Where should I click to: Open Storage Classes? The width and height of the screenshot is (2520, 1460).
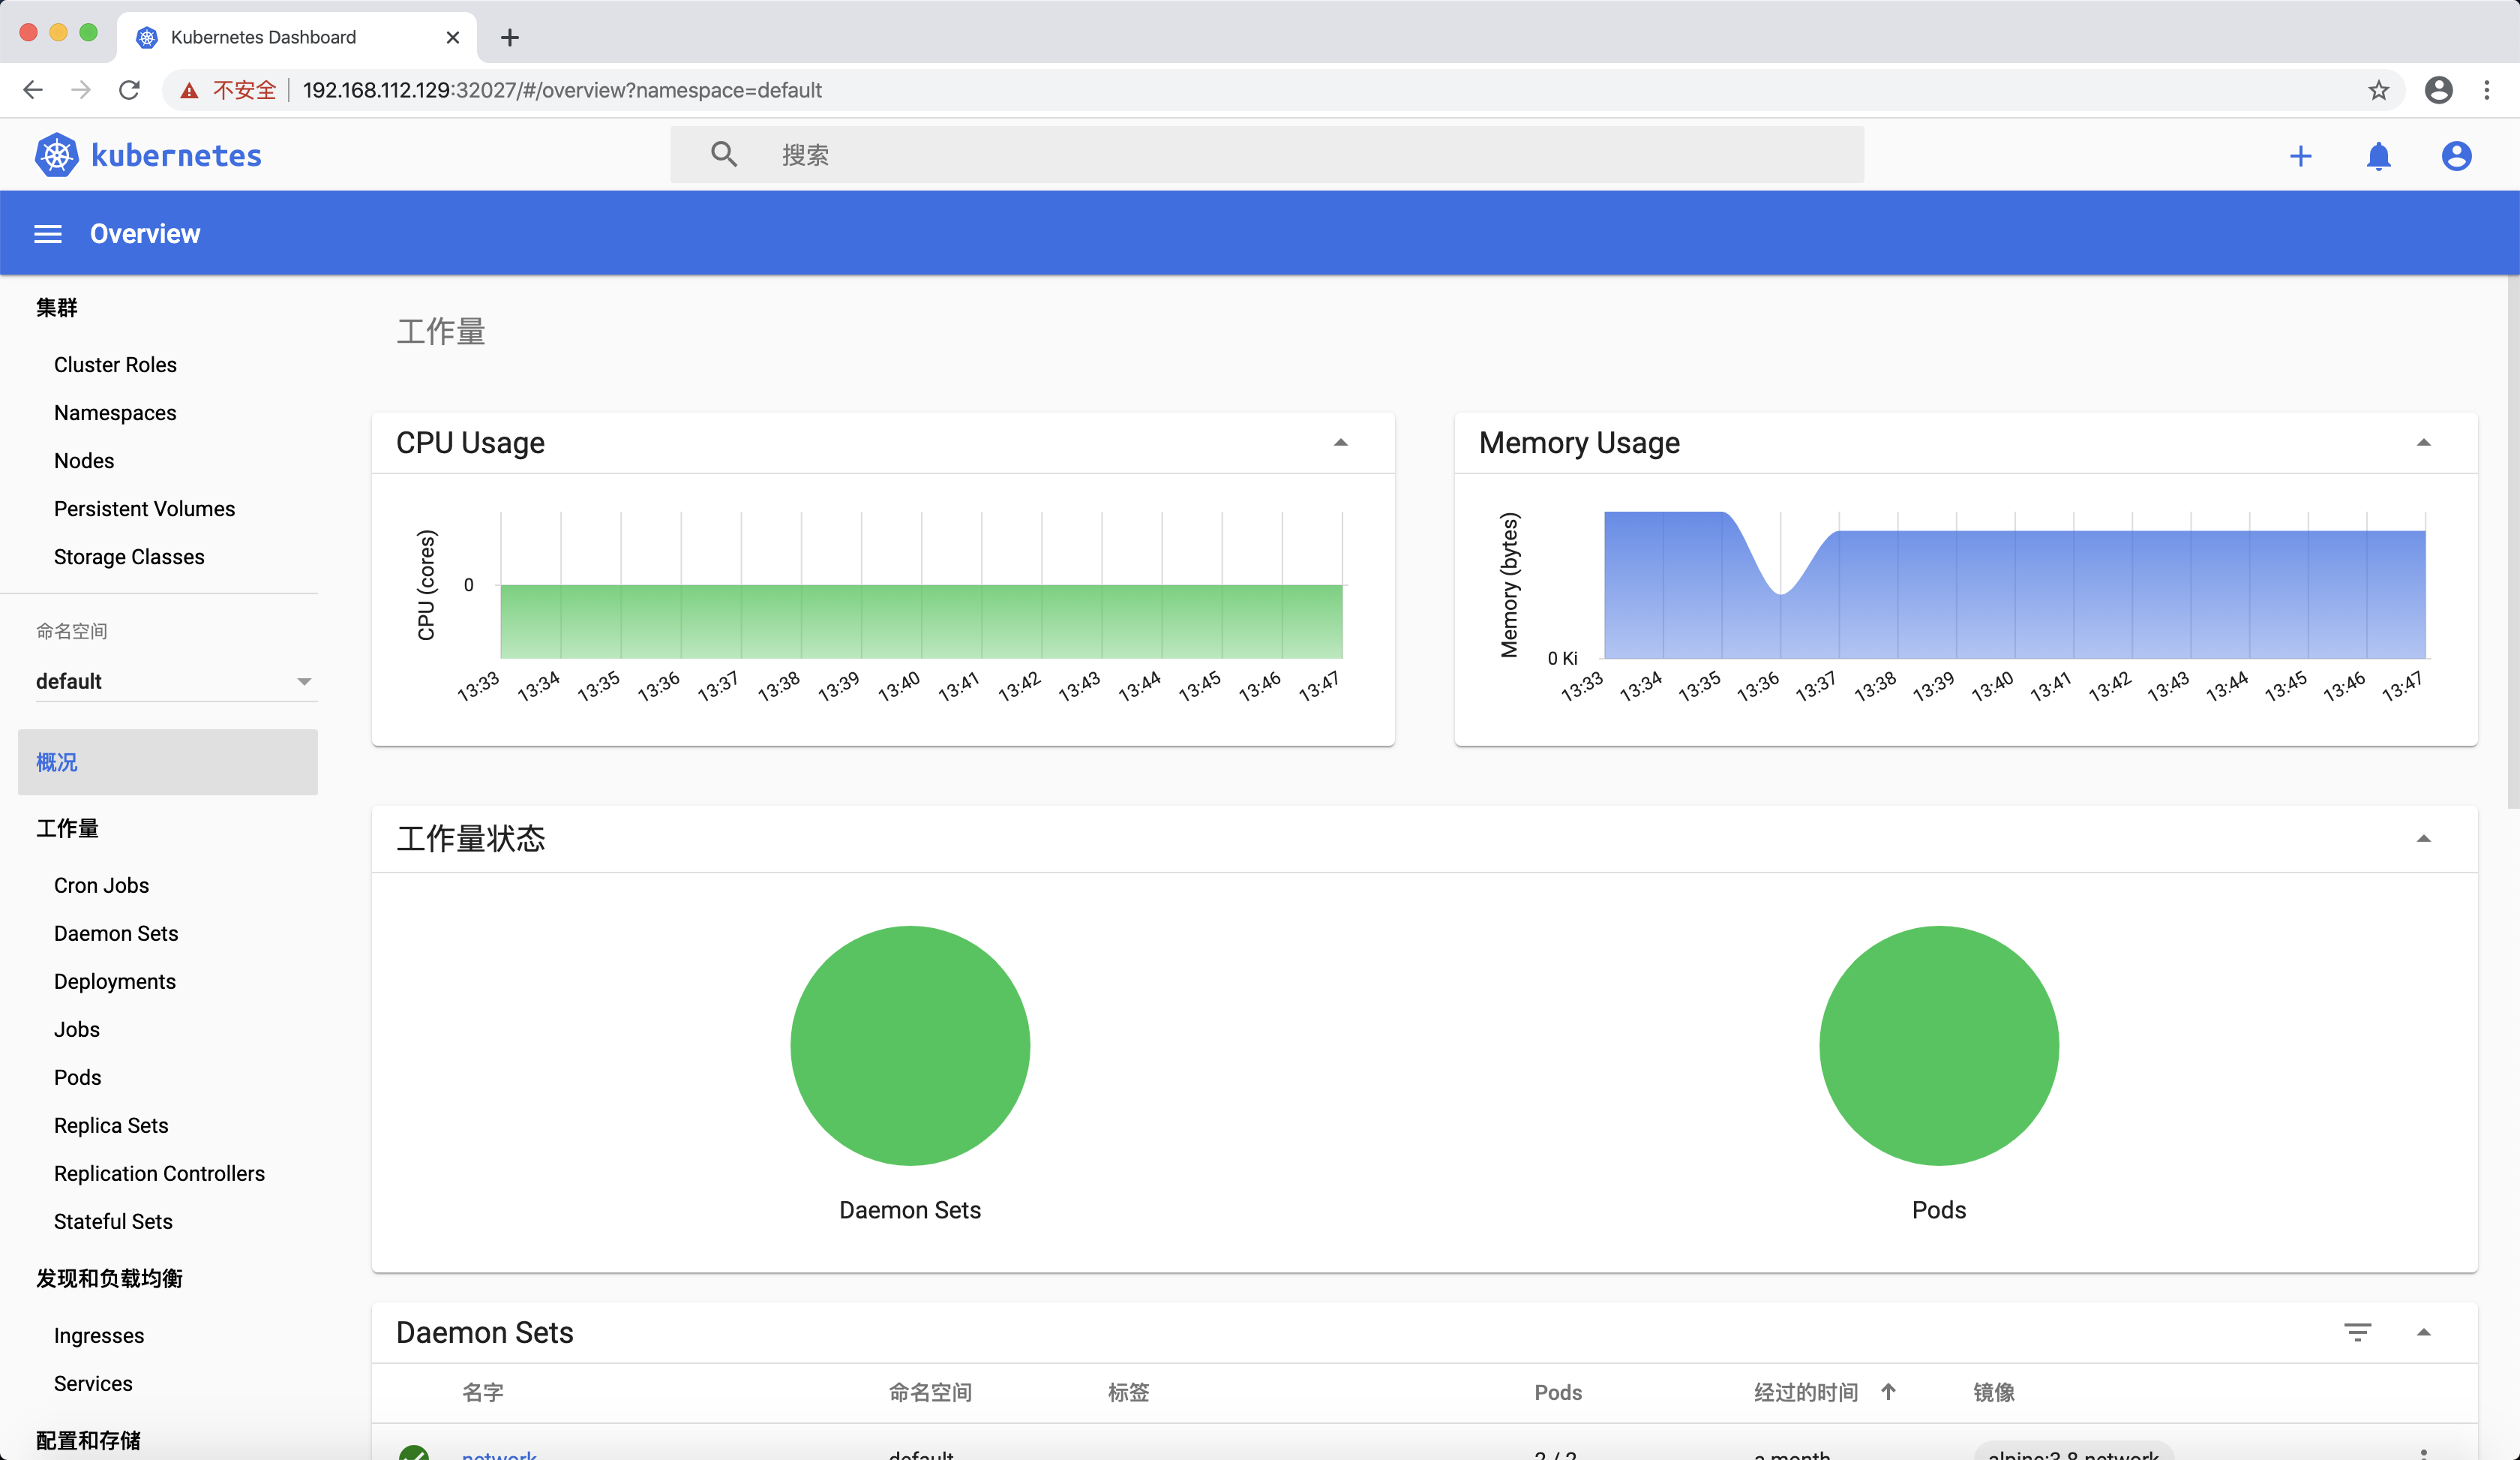129,557
